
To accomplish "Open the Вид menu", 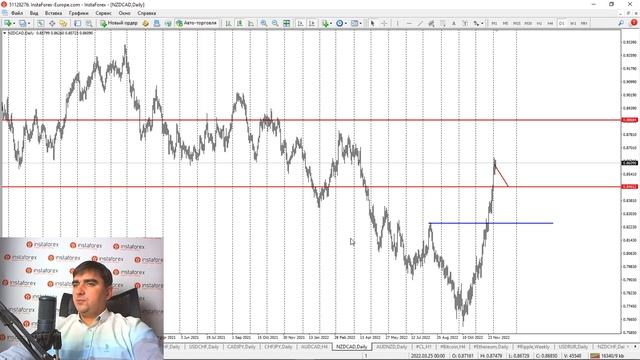I will click(34, 13).
